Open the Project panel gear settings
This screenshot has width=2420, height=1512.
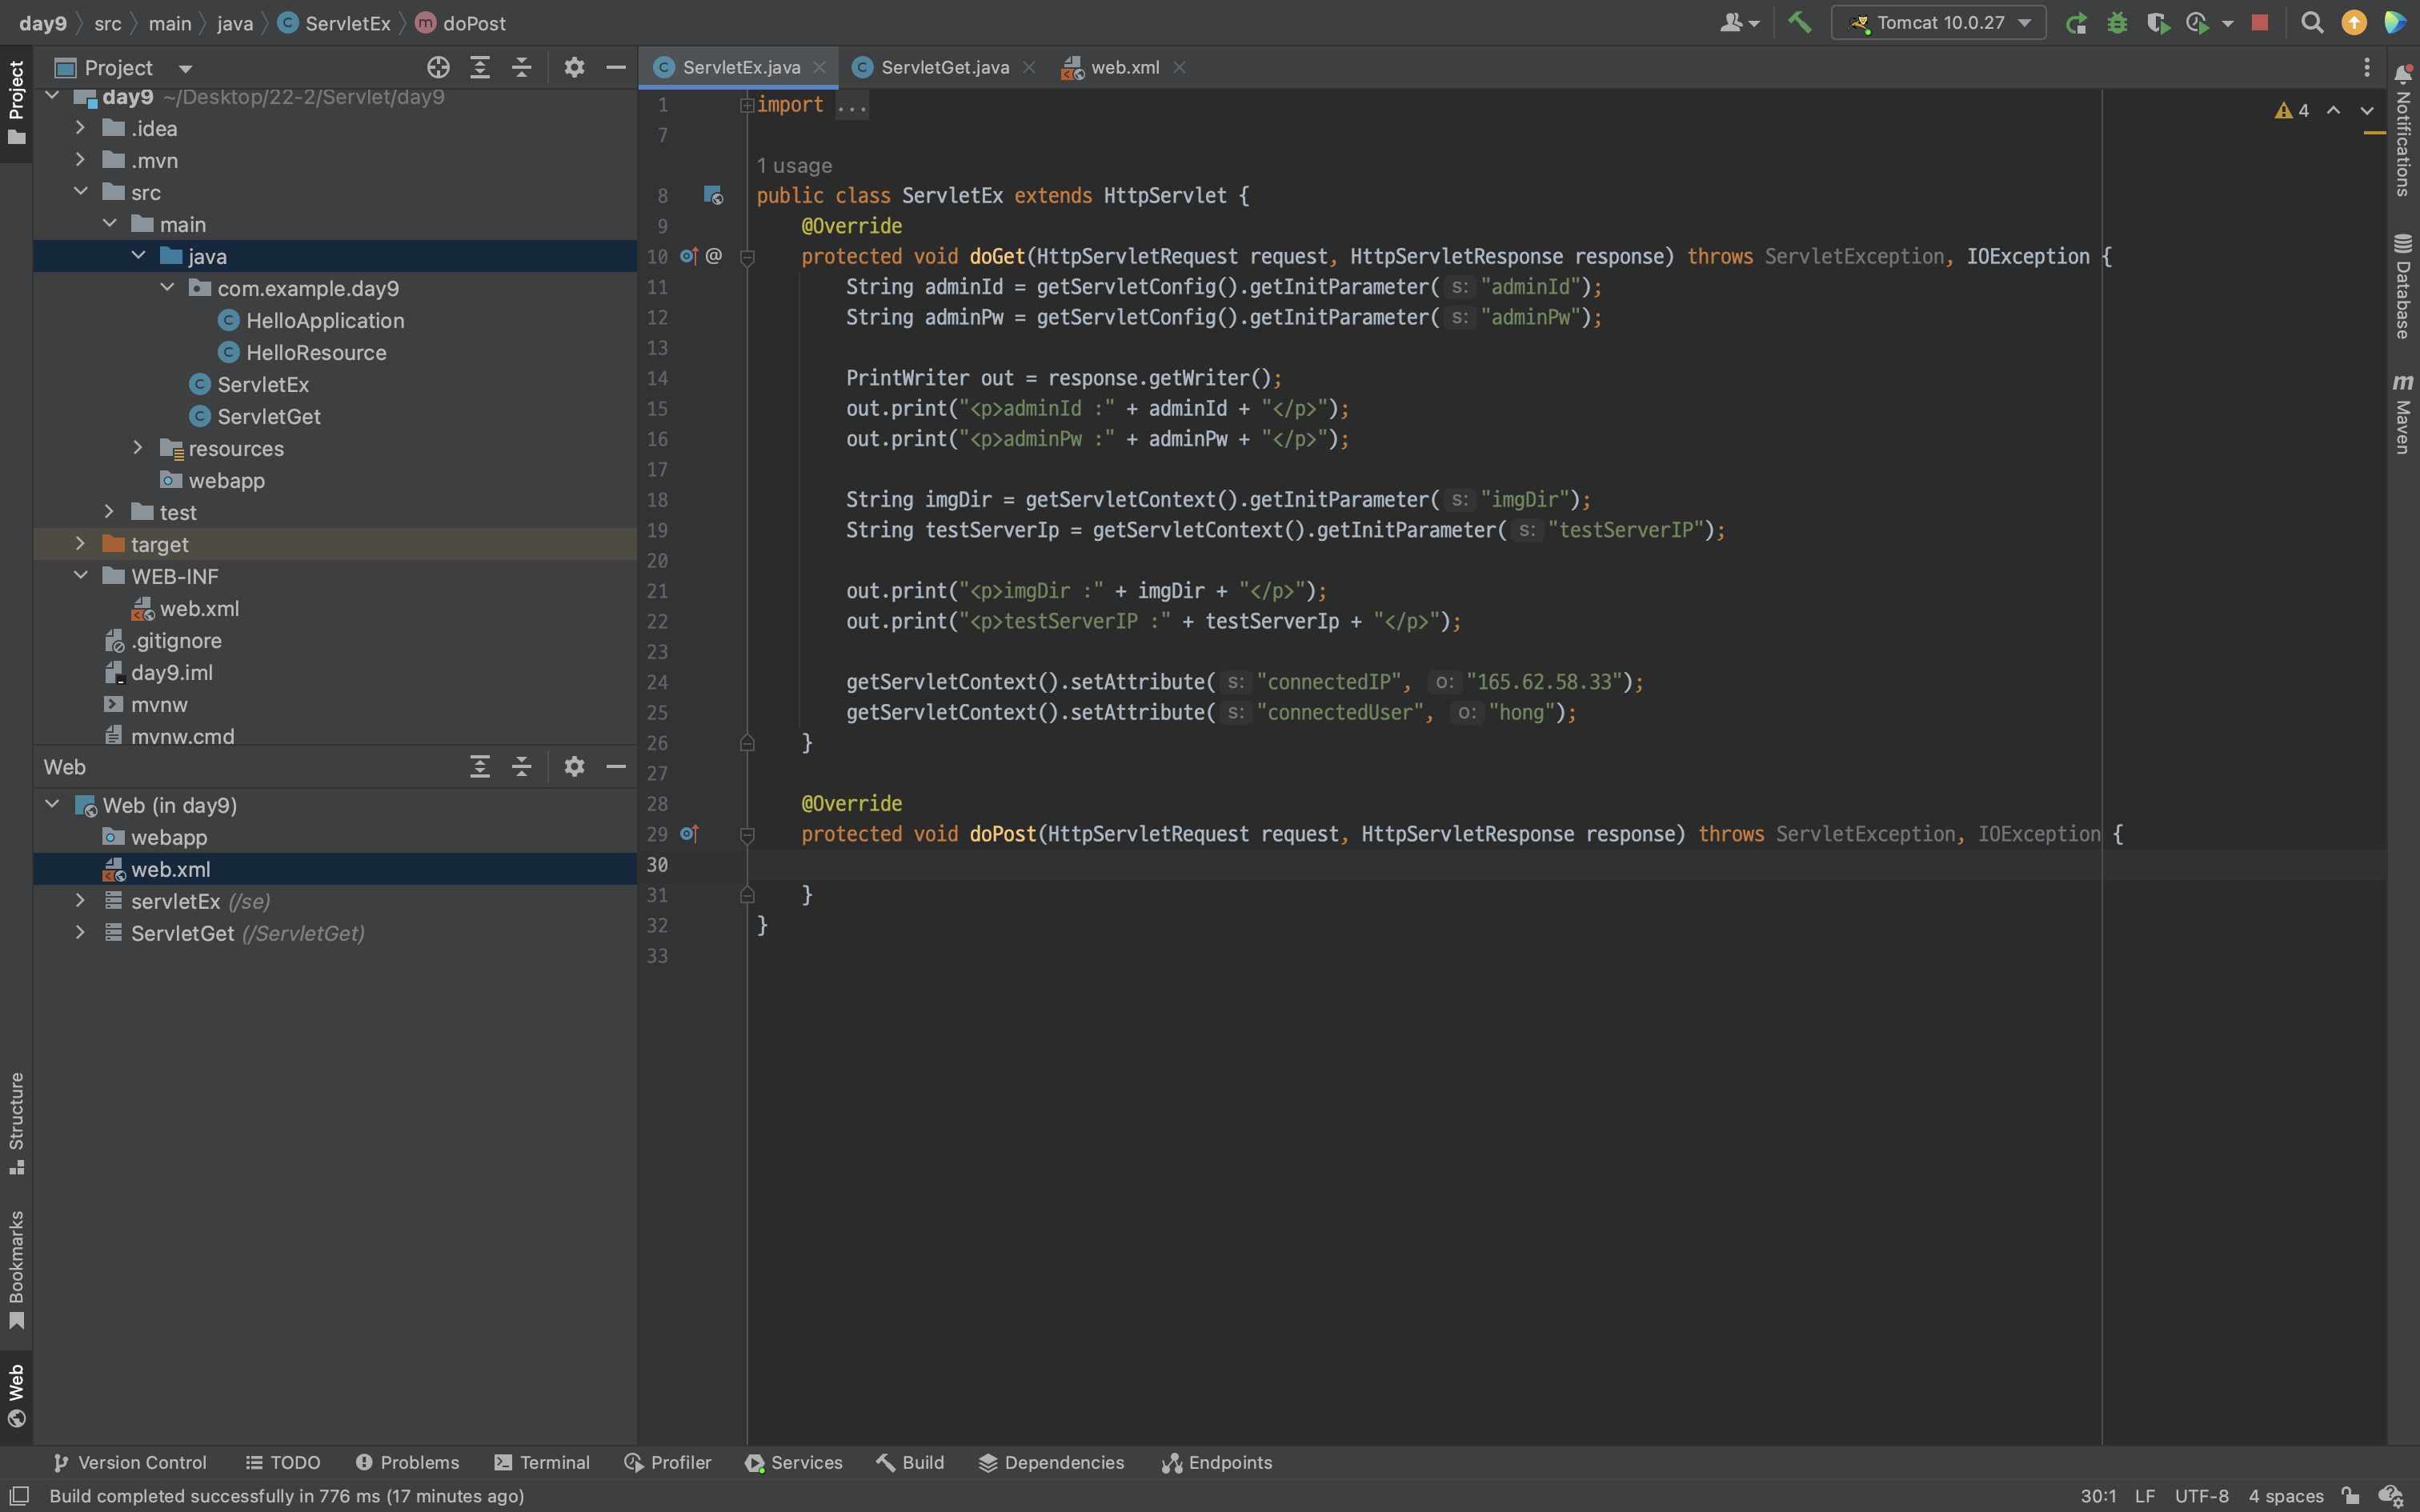pyautogui.click(x=574, y=67)
